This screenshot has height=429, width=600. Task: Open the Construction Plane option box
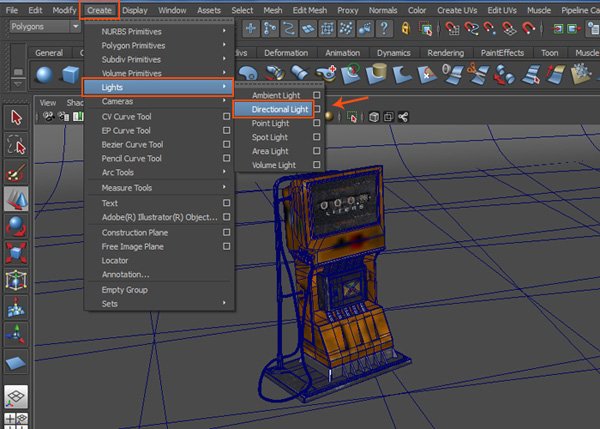tap(226, 232)
